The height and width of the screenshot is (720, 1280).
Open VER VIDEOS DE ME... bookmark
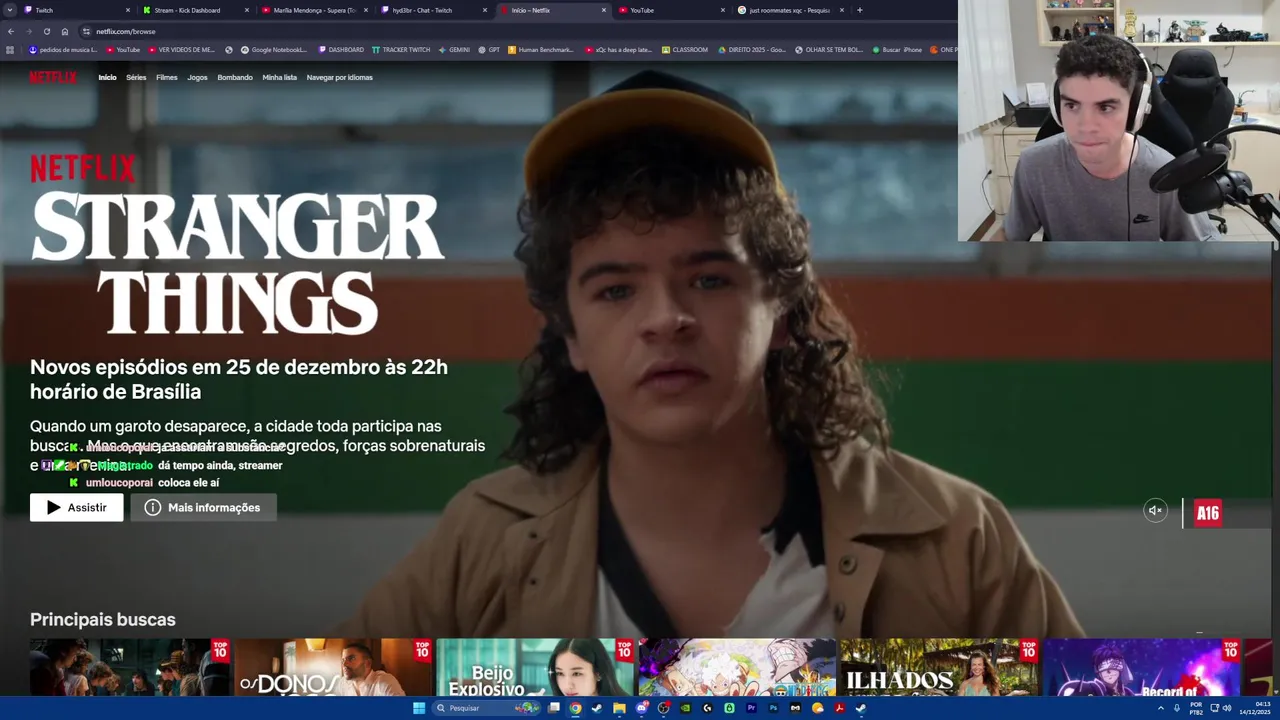[x=182, y=49]
